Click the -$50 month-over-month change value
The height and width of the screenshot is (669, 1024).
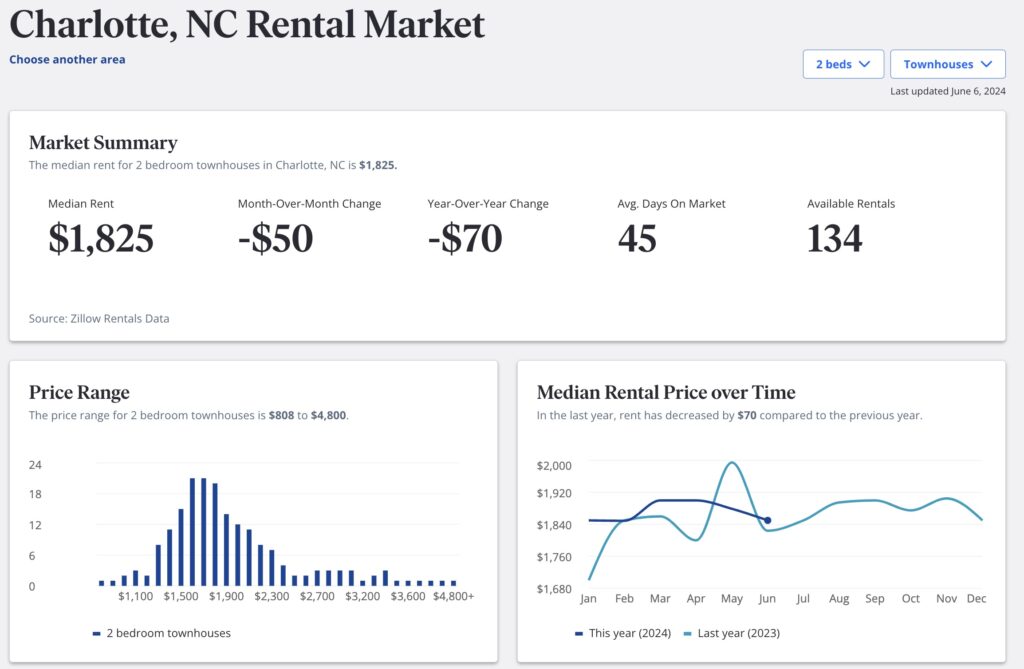click(x=275, y=239)
